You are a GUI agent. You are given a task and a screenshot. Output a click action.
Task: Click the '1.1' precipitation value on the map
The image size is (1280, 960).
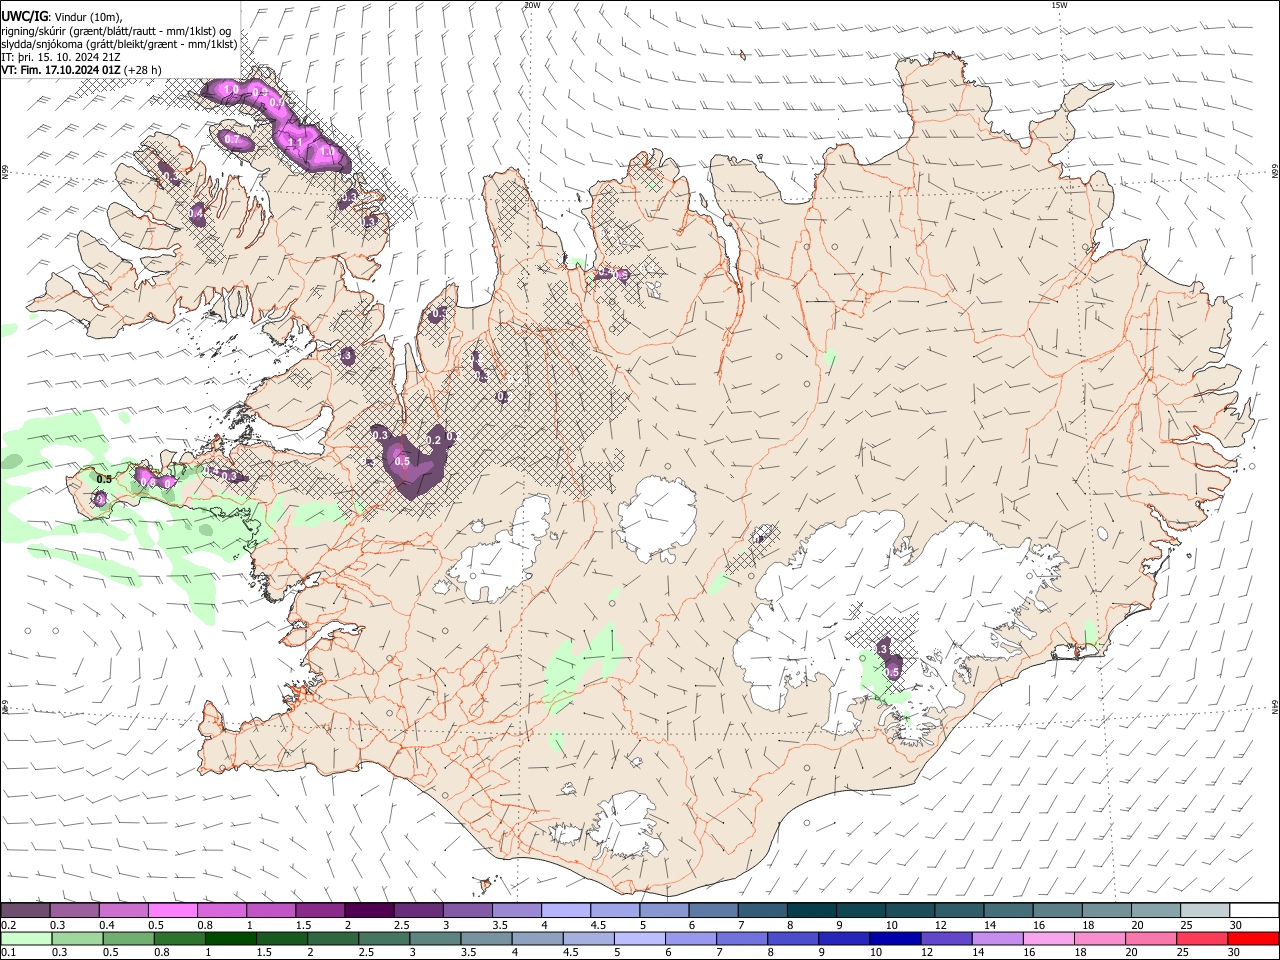point(296,143)
